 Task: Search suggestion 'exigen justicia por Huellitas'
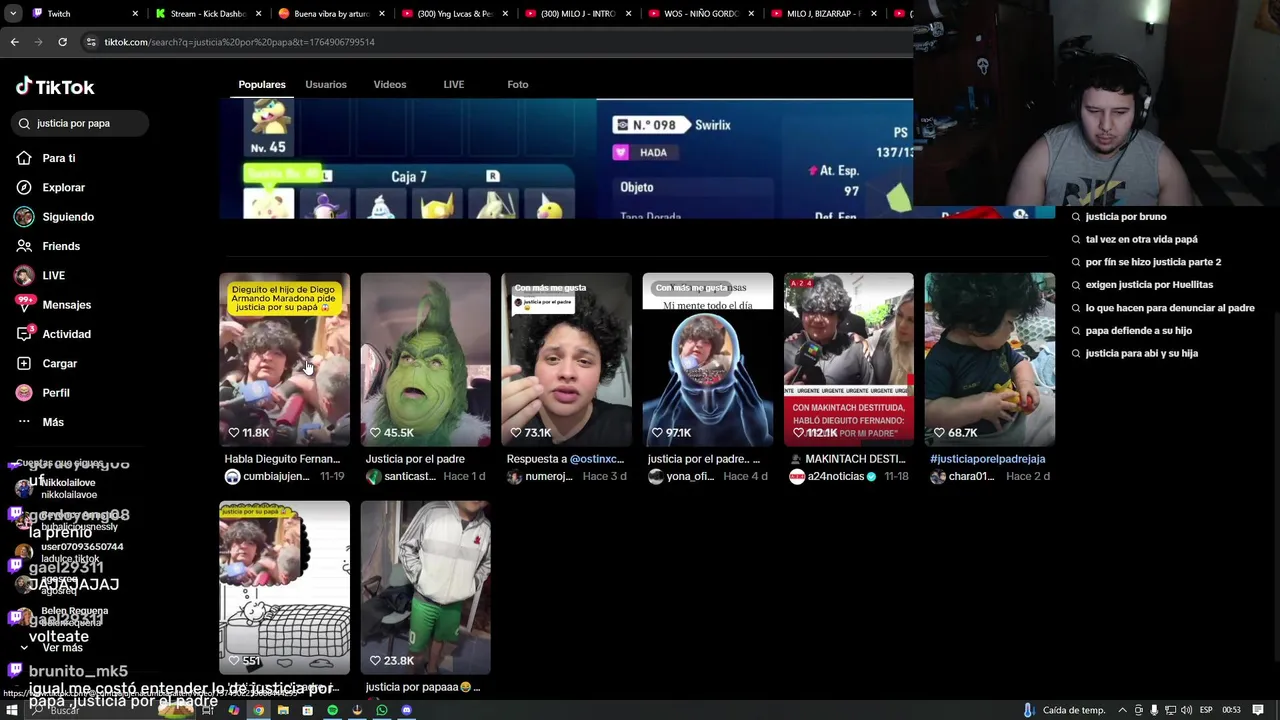pos(1148,285)
